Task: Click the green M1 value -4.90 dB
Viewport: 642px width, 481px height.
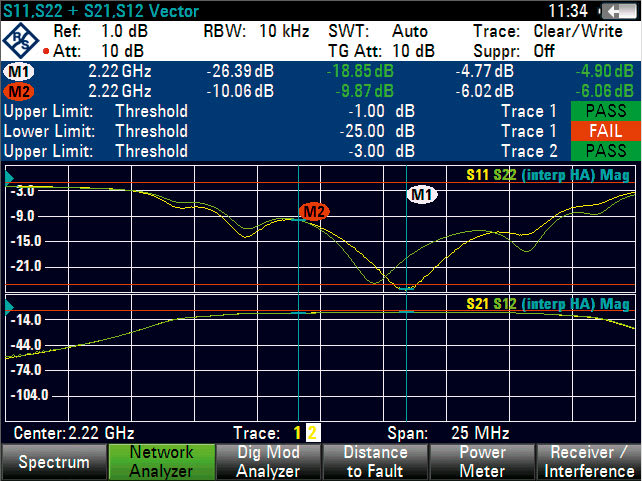Action: [x=604, y=71]
